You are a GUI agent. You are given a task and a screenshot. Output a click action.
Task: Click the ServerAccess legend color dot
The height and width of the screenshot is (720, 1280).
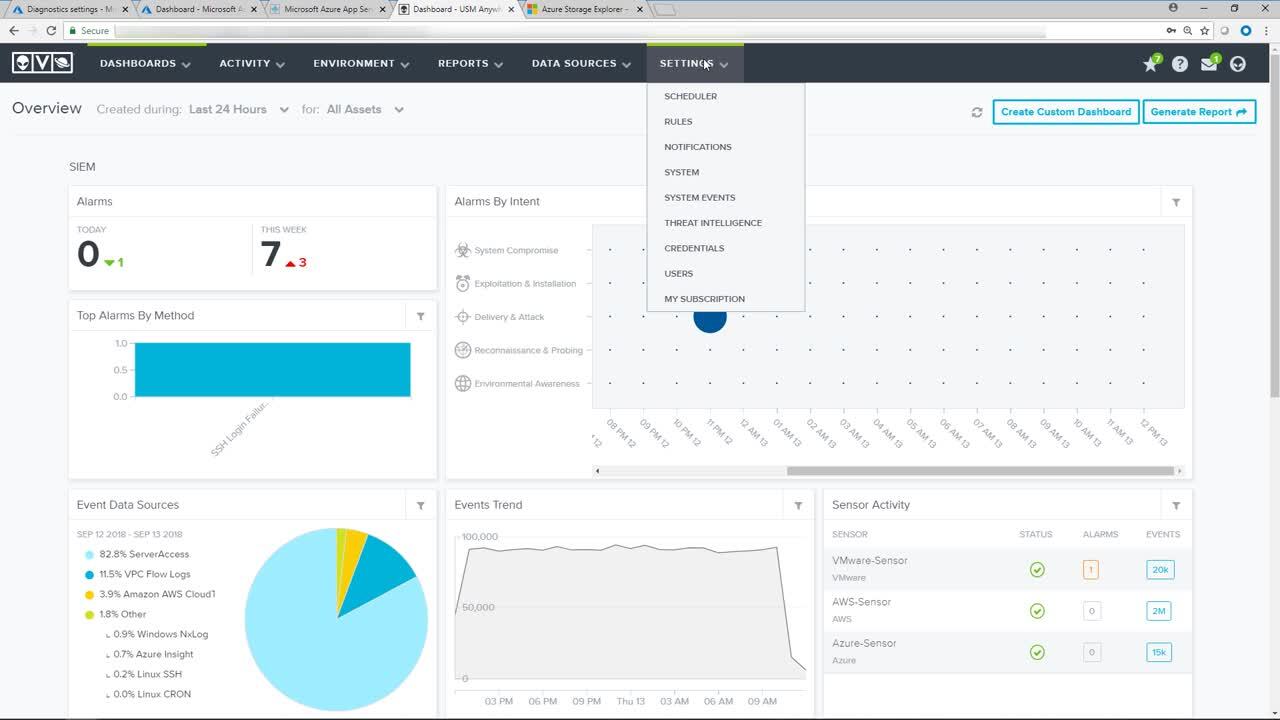[89, 554]
